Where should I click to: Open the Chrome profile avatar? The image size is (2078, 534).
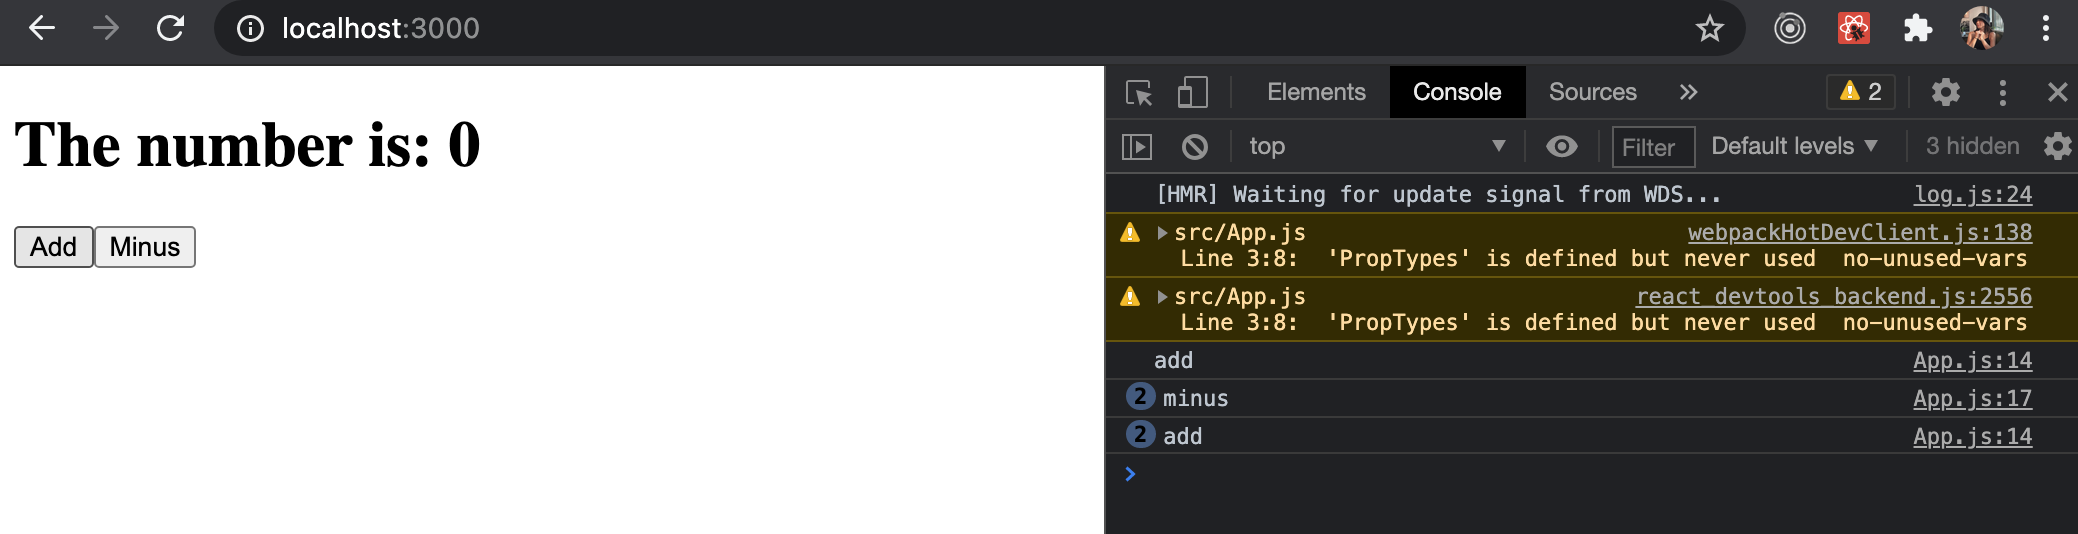pyautogui.click(x=1982, y=28)
